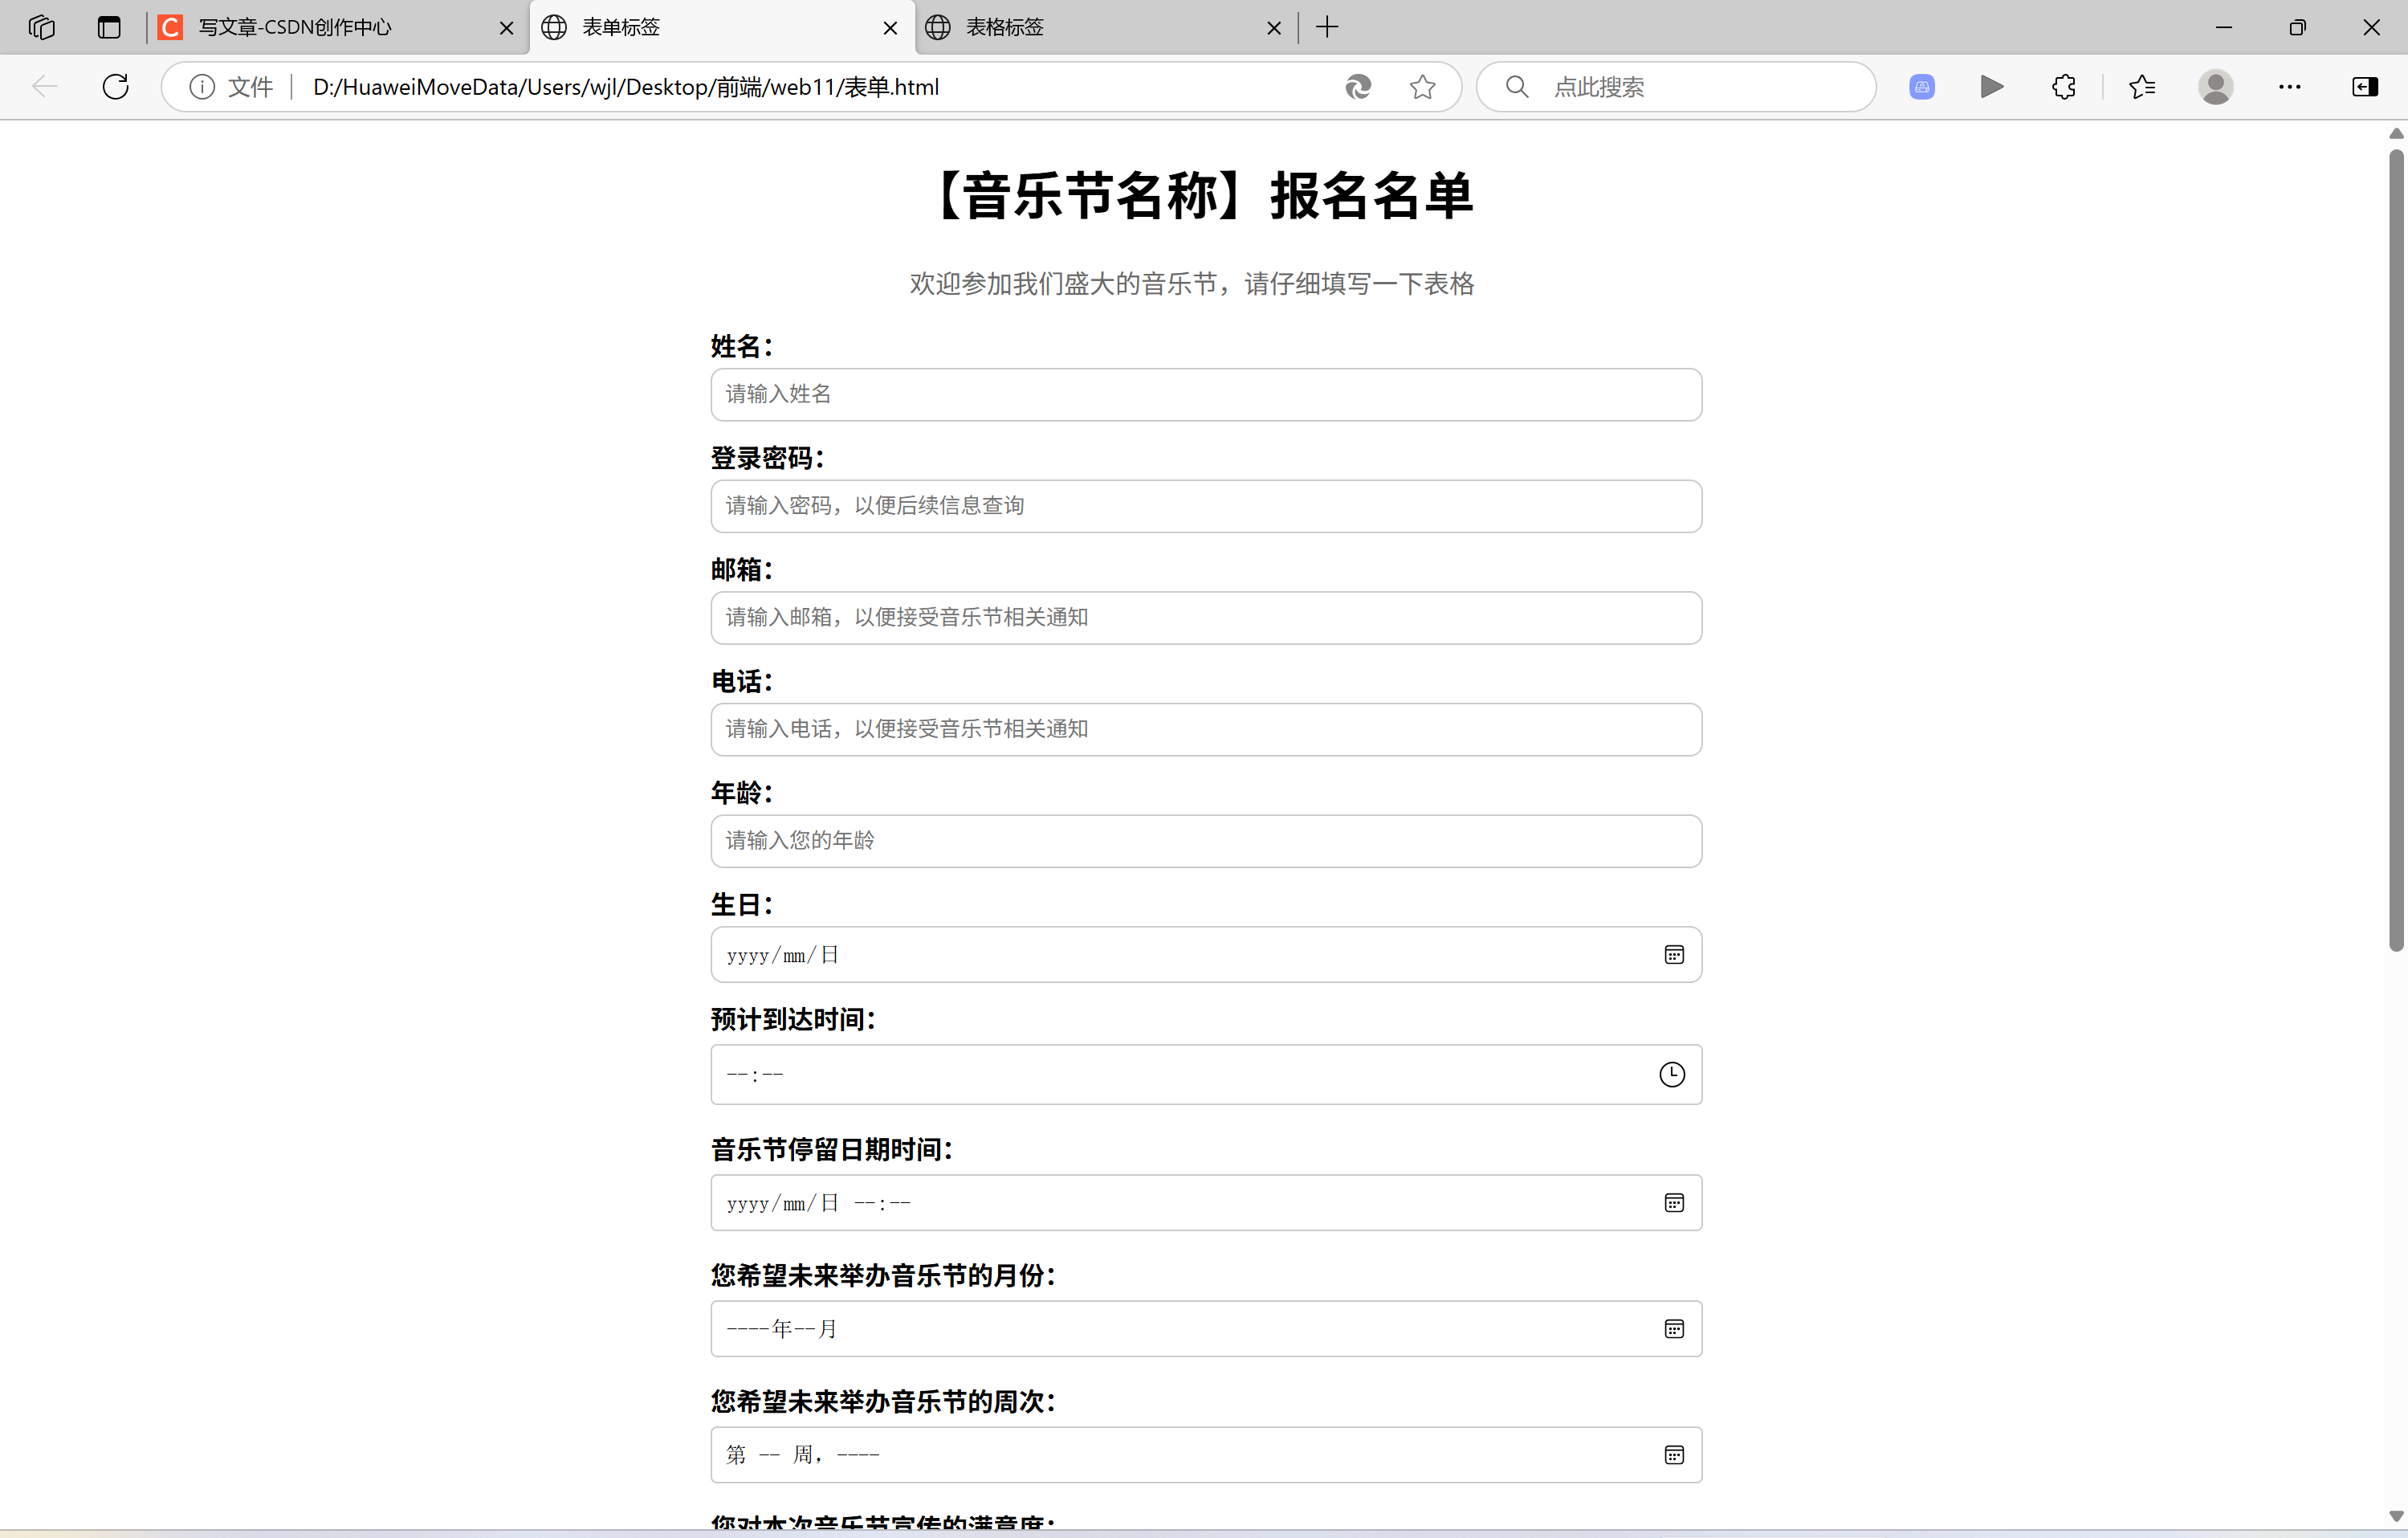Click the sidebar toggle icon at far right
Viewport: 2408px width, 1538px height.
[2364, 87]
